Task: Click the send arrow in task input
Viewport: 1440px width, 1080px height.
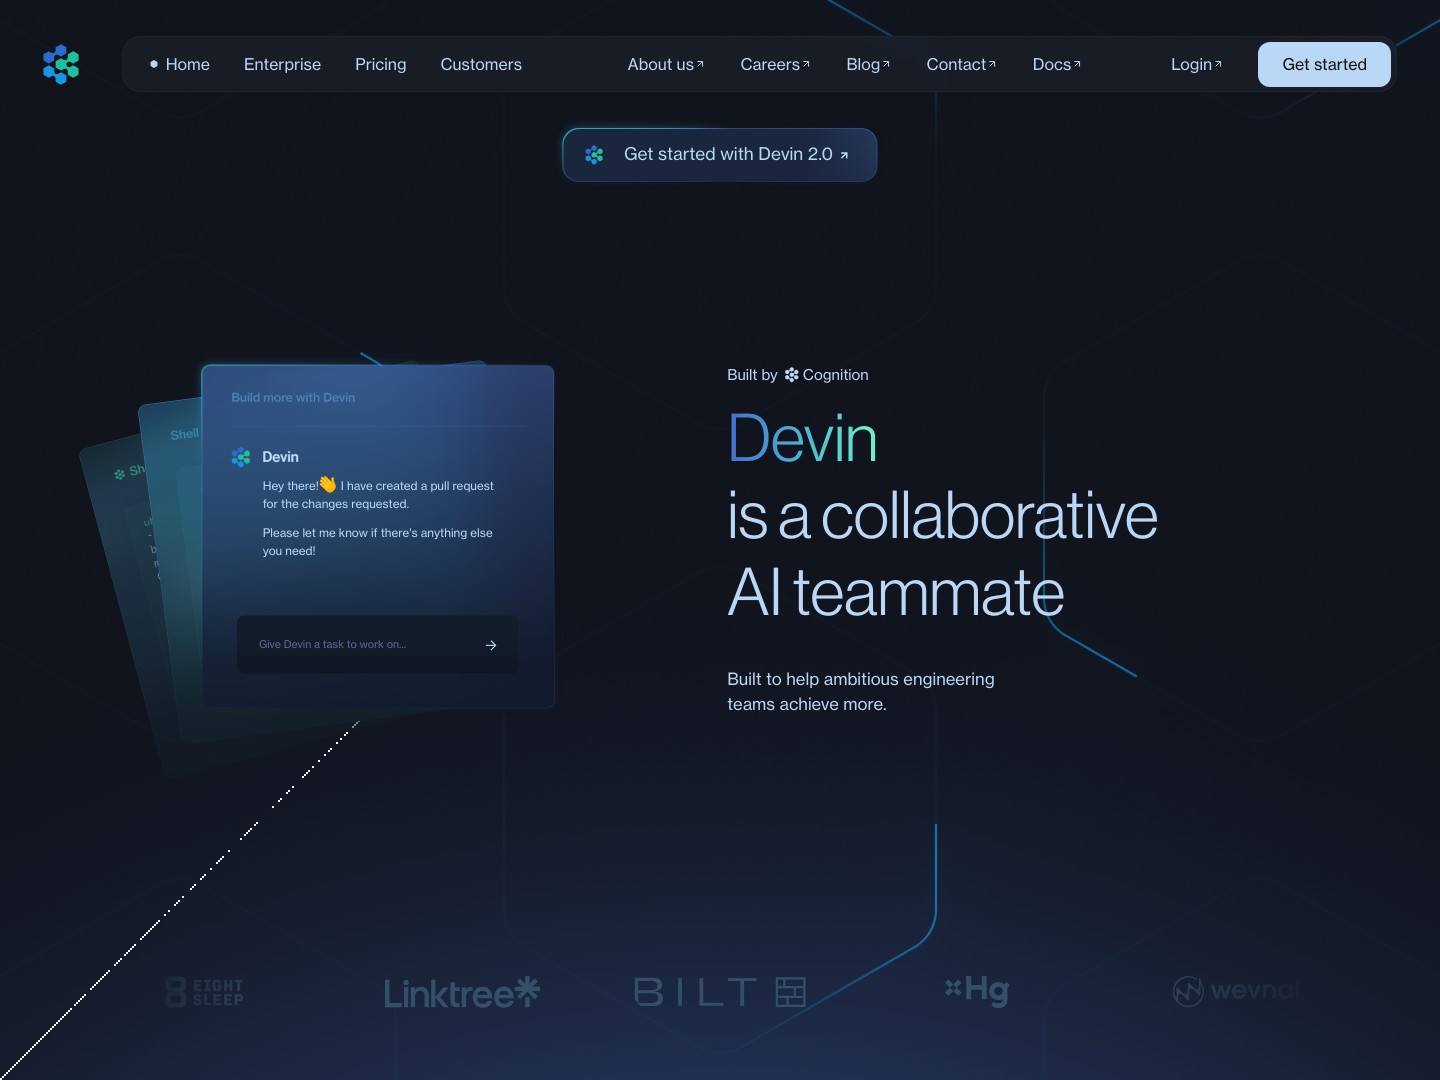Action: click(x=491, y=645)
